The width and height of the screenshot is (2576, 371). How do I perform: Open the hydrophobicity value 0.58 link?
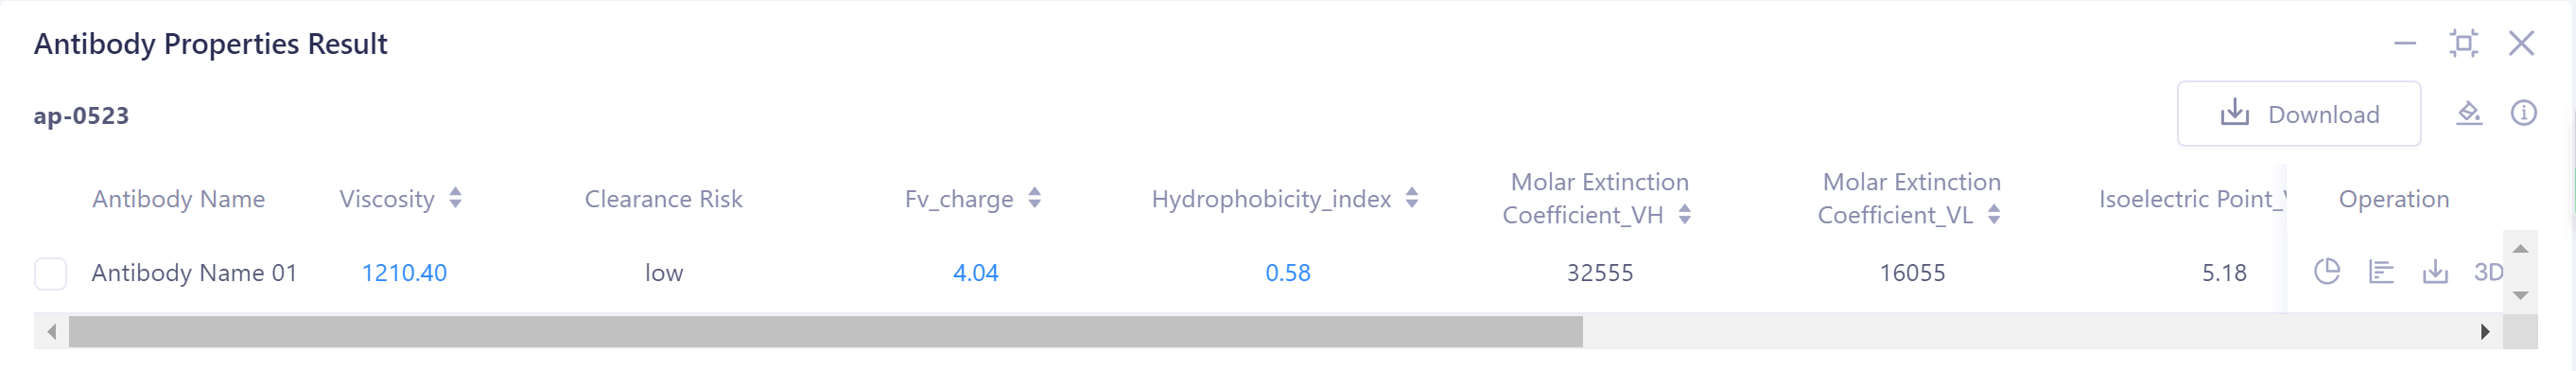point(1288,273)
